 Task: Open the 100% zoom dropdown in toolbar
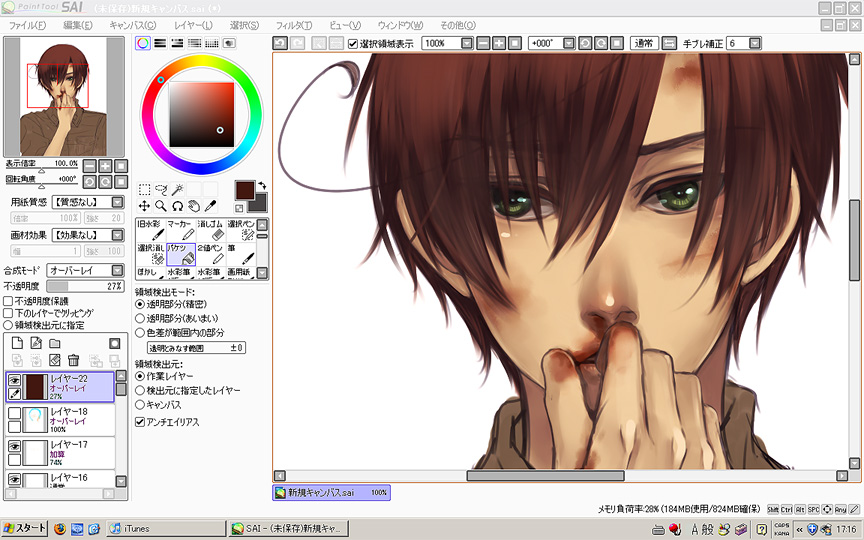[x=467, y=43]
